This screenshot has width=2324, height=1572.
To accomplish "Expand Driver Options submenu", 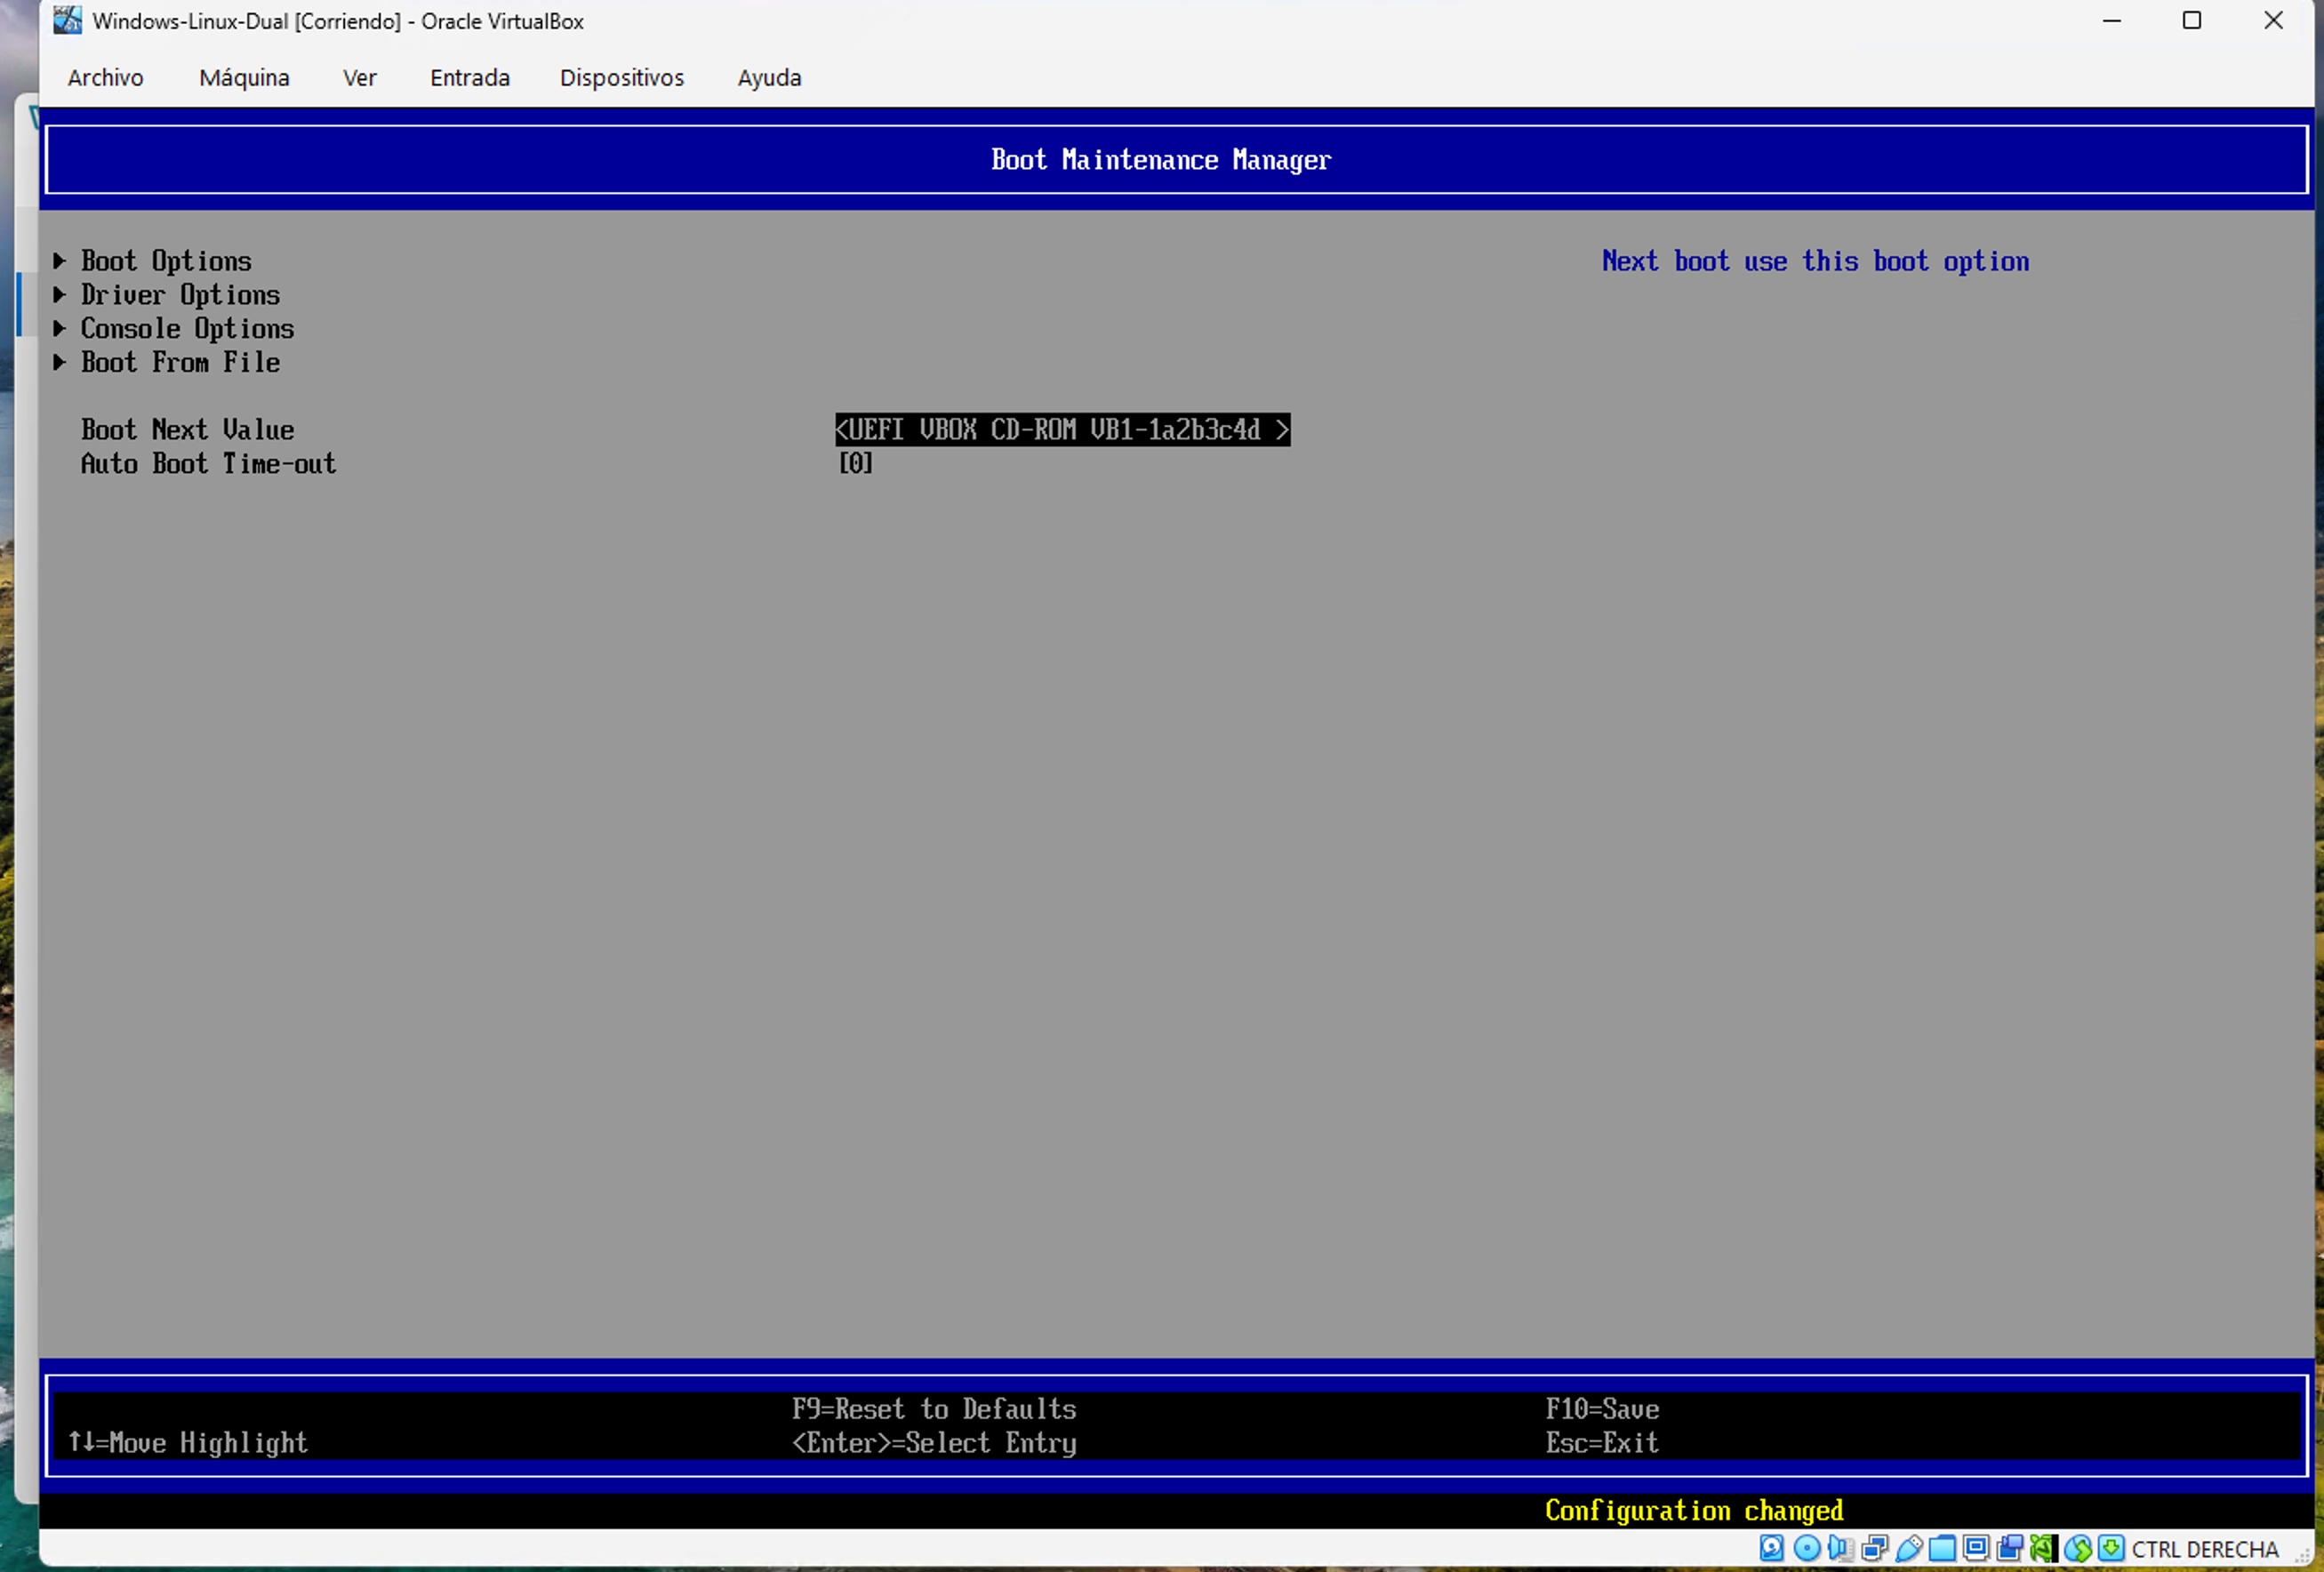I will click(x=166, y=295).
